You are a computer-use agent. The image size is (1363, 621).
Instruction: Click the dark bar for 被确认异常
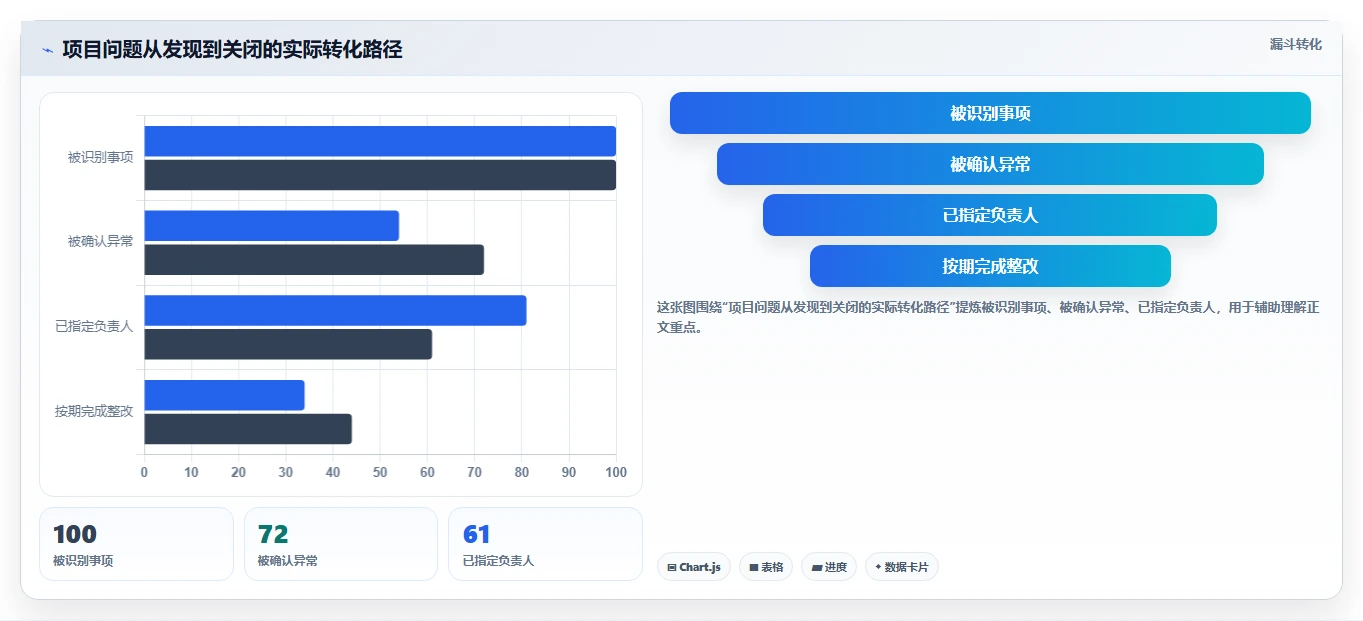click(314, 260)
